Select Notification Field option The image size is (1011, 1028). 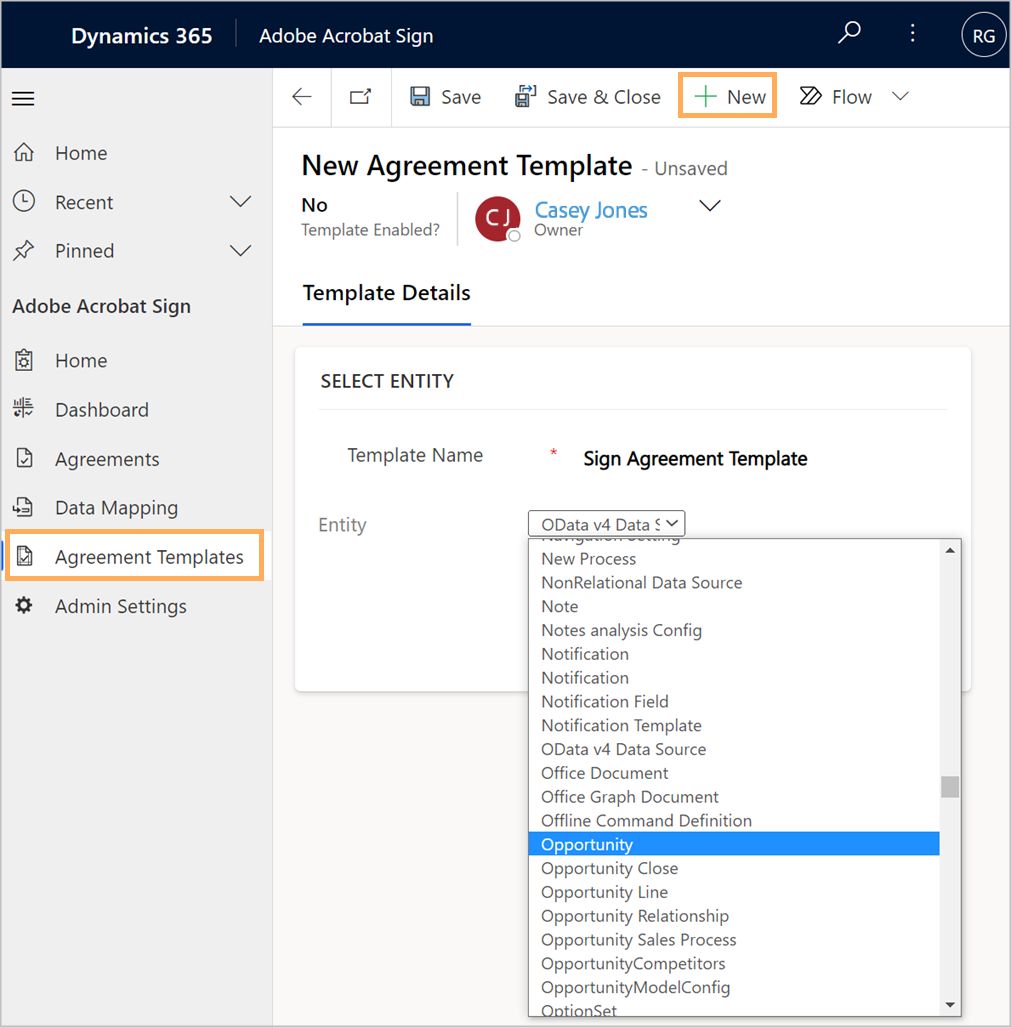tap(734, 702)
